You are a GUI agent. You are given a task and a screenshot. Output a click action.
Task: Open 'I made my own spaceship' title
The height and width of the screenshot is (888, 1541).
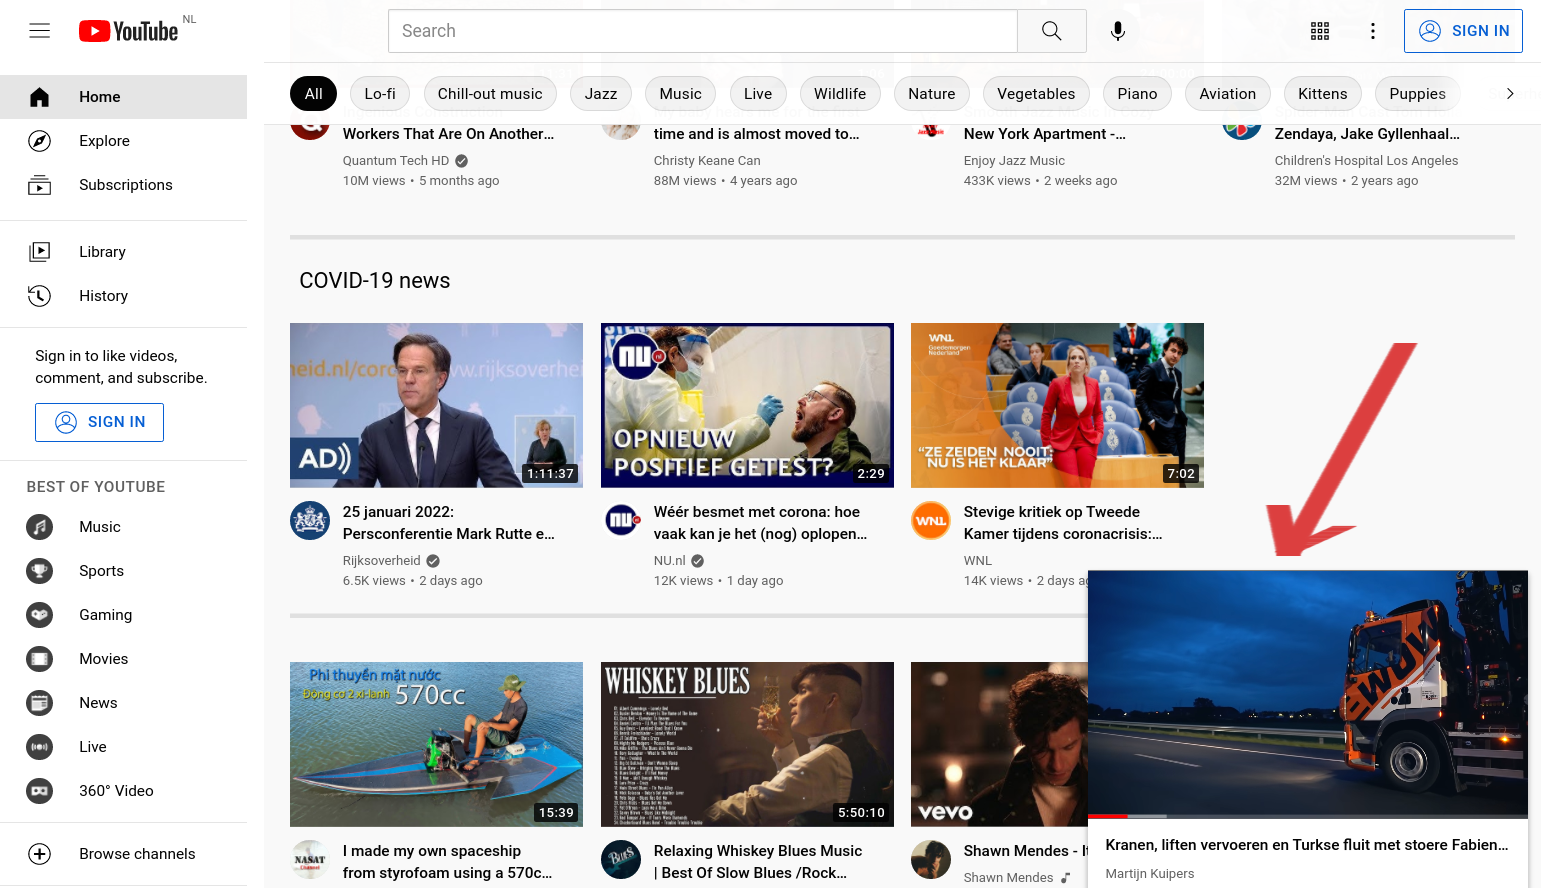point(447,862)
